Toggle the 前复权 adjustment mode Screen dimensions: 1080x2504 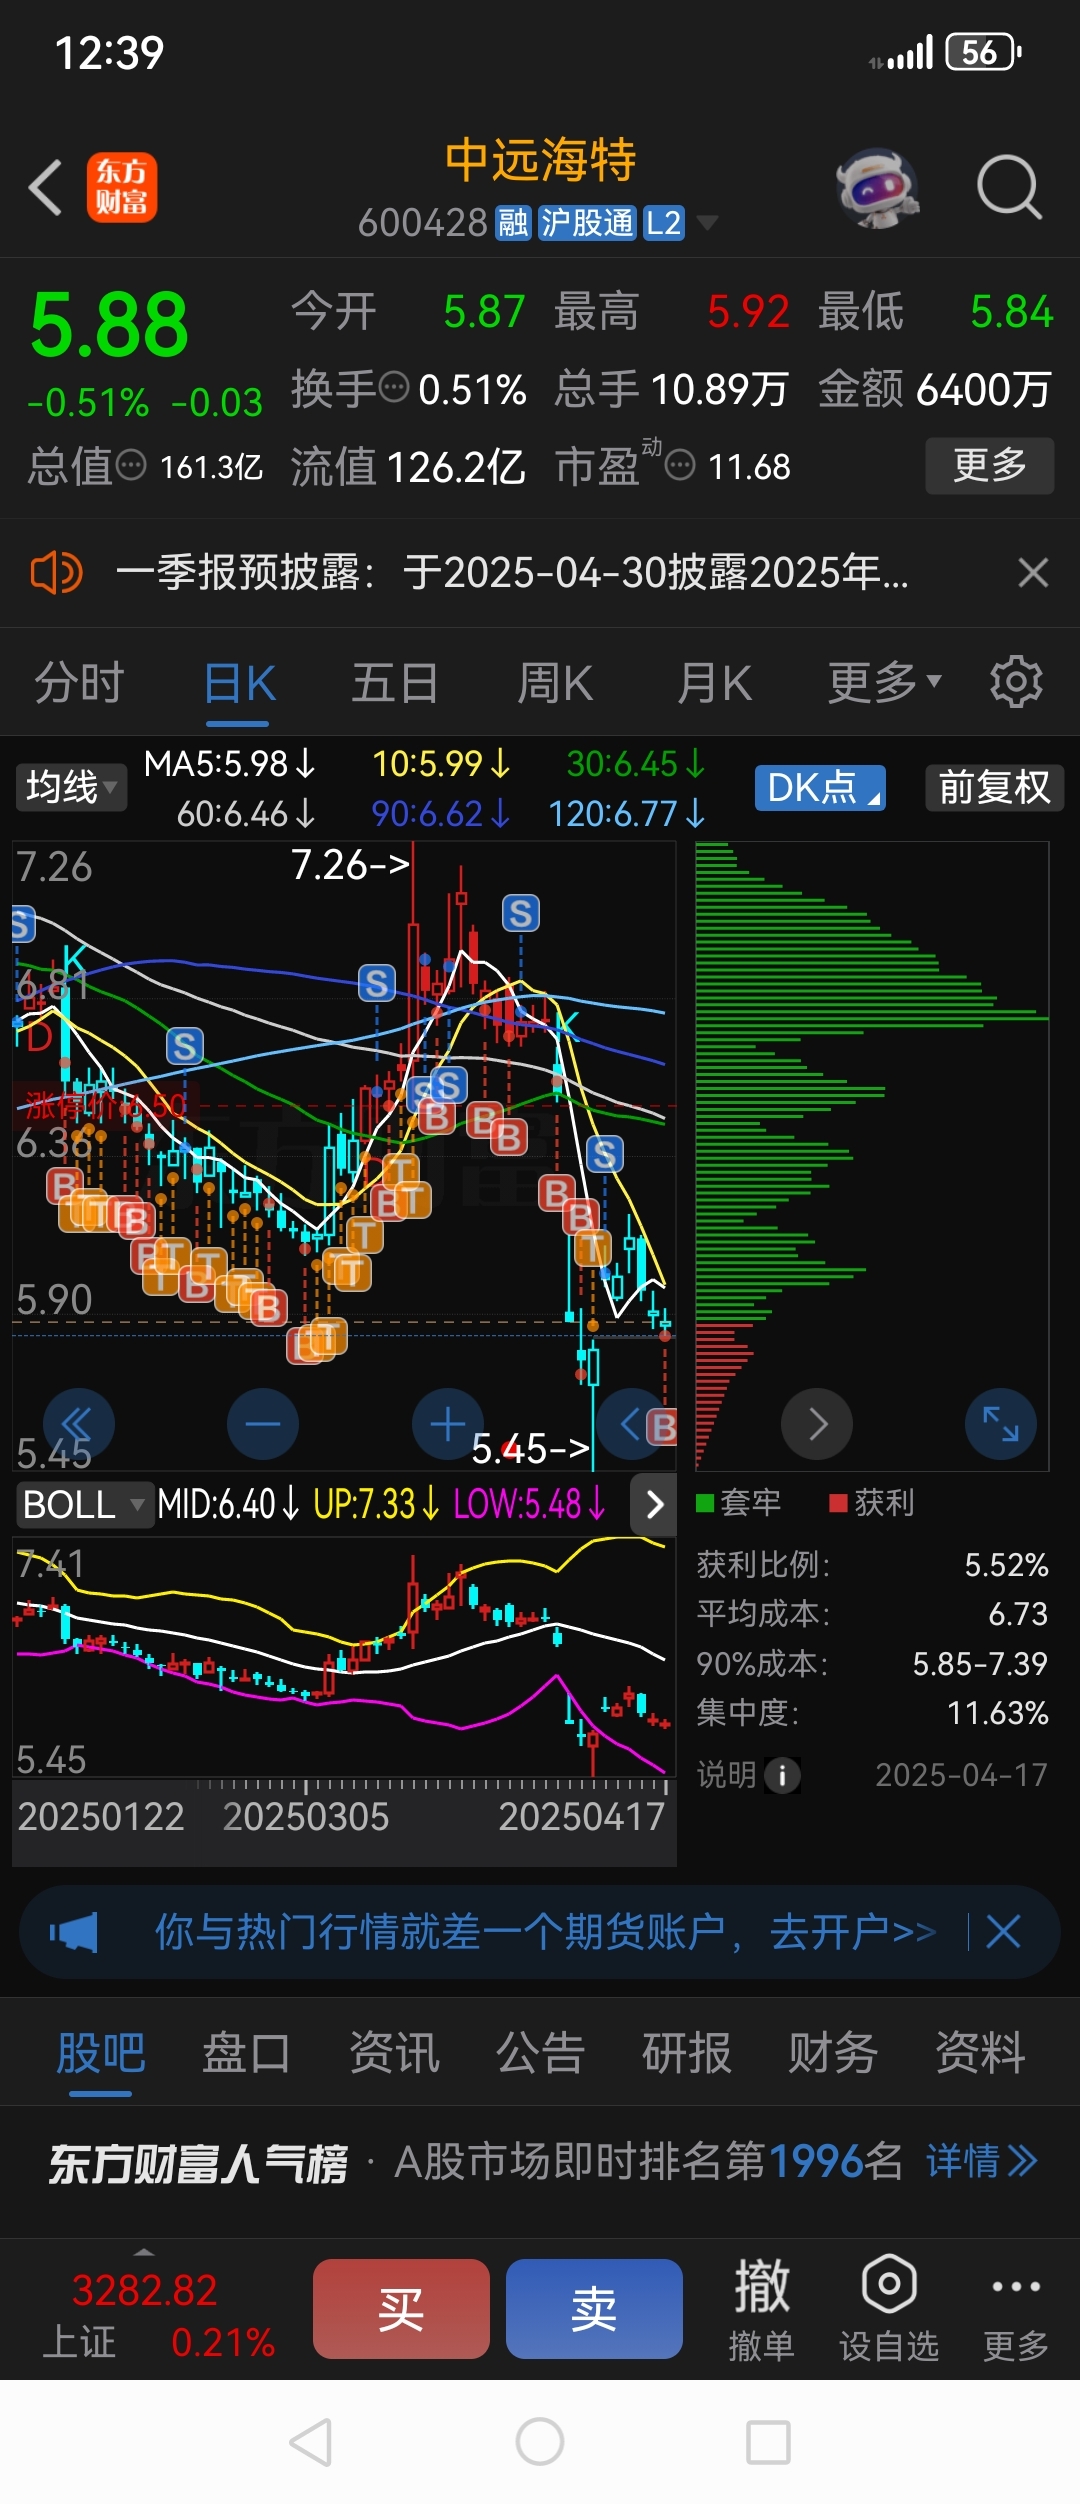[x=994, y=788]
